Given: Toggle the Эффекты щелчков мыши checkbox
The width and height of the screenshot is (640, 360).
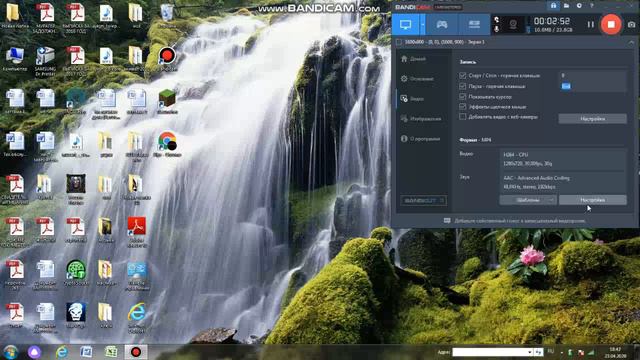Looking at the screenshot, I should pyautogui.click(x=462, y=107).
